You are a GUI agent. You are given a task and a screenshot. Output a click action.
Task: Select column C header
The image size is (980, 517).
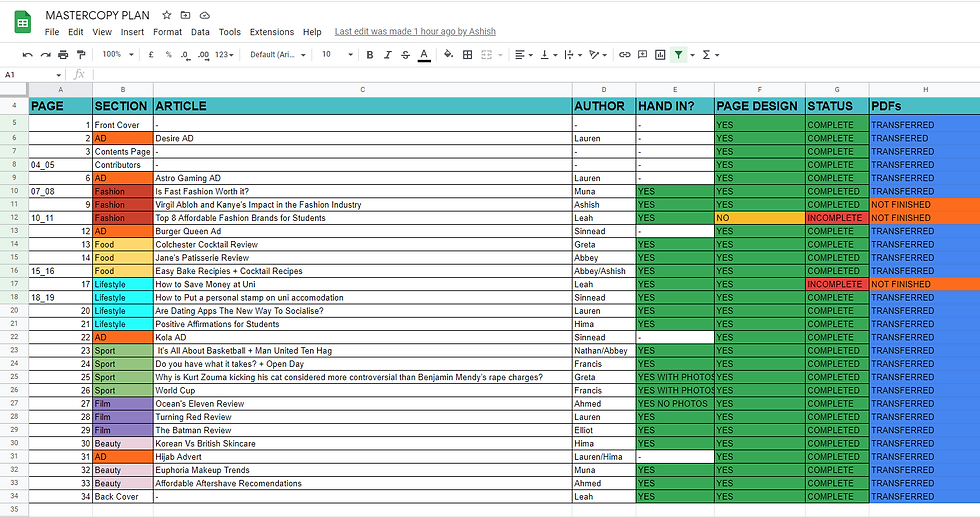click(x=362, y=90)
